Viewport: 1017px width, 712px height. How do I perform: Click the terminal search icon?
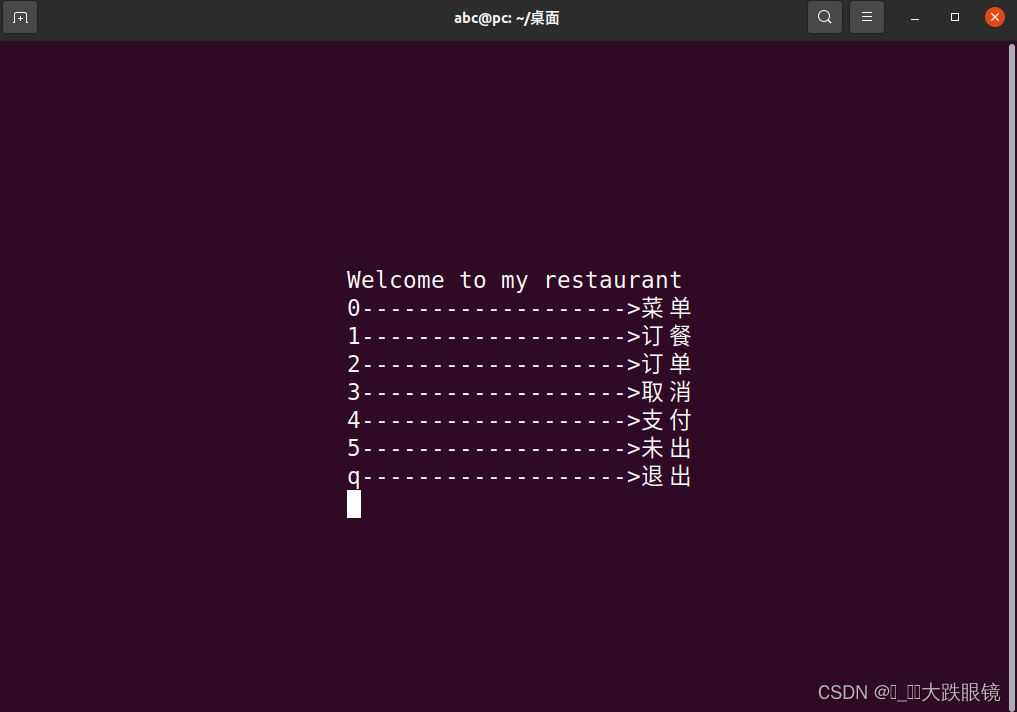coord(824,17)
